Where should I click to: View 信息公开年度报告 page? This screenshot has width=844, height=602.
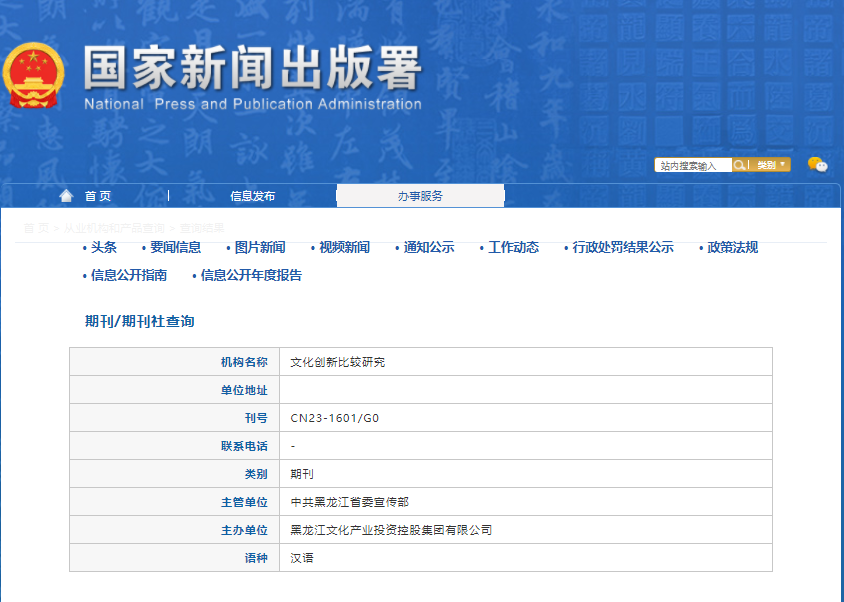pos(251,276)
